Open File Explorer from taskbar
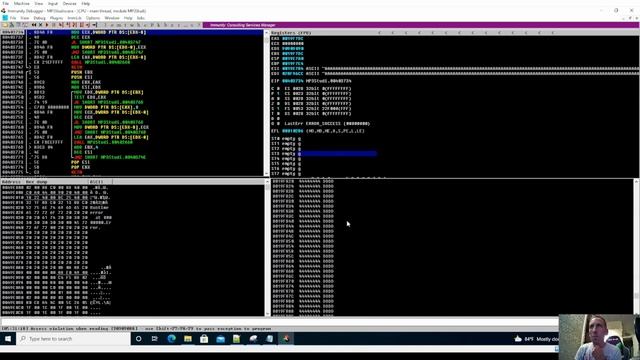Image resolution: width=640 pixels, height=360 pixels. 188,339
